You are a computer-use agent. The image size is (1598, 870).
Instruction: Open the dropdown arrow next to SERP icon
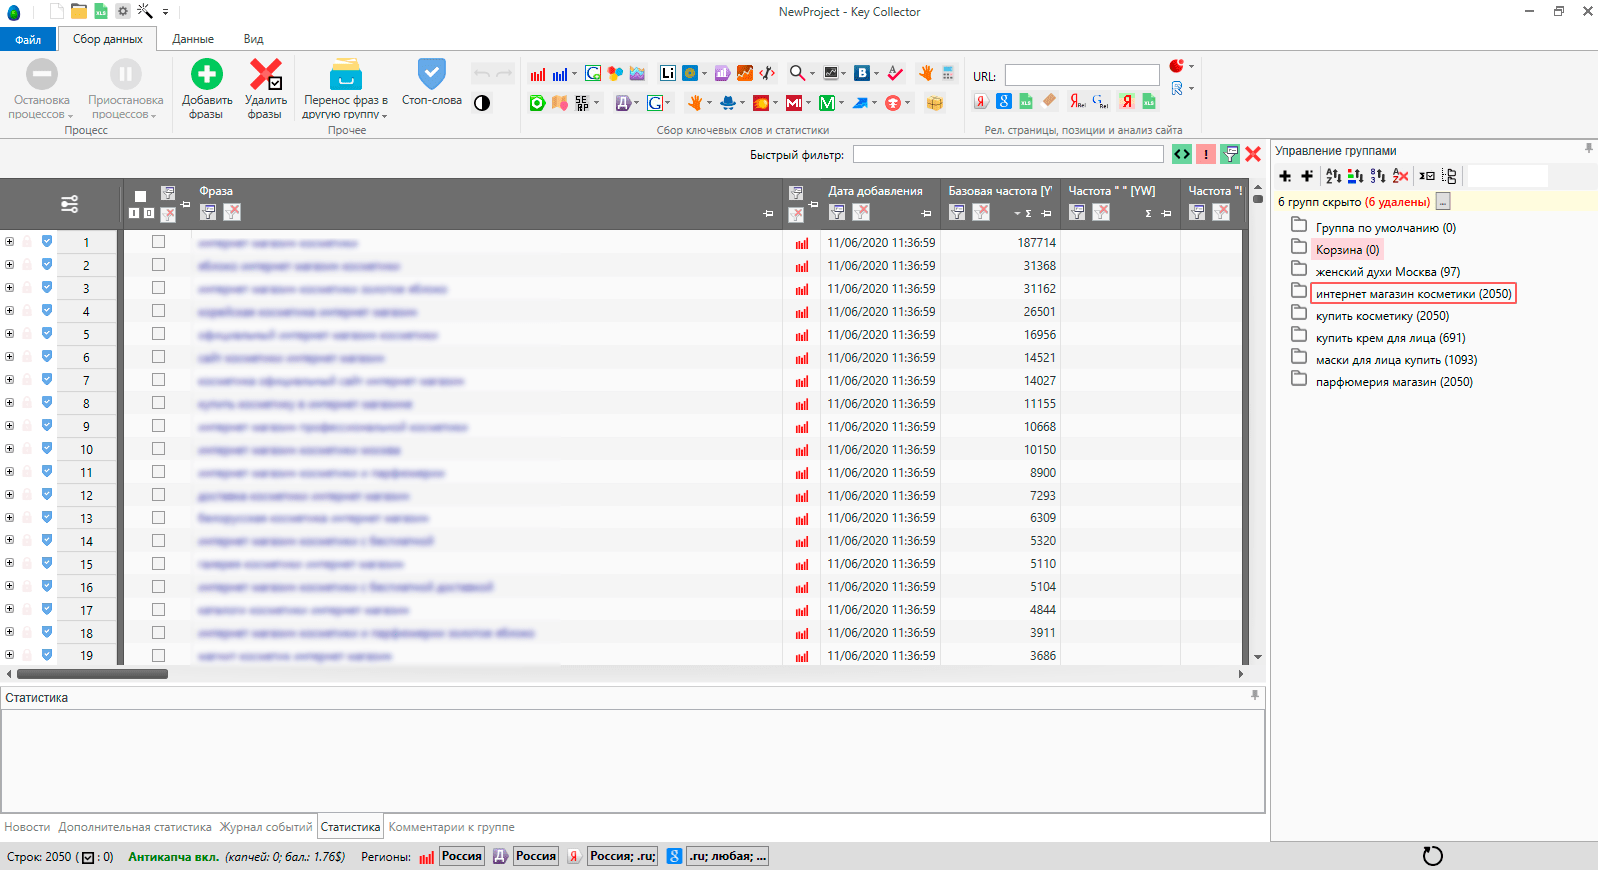597,103
